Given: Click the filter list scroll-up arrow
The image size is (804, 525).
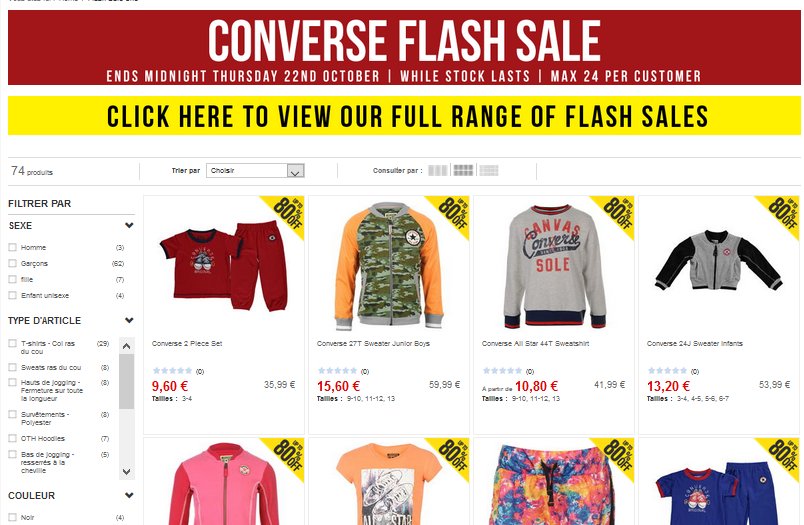Looking at the screenshot, I should [x=127, y=346].
